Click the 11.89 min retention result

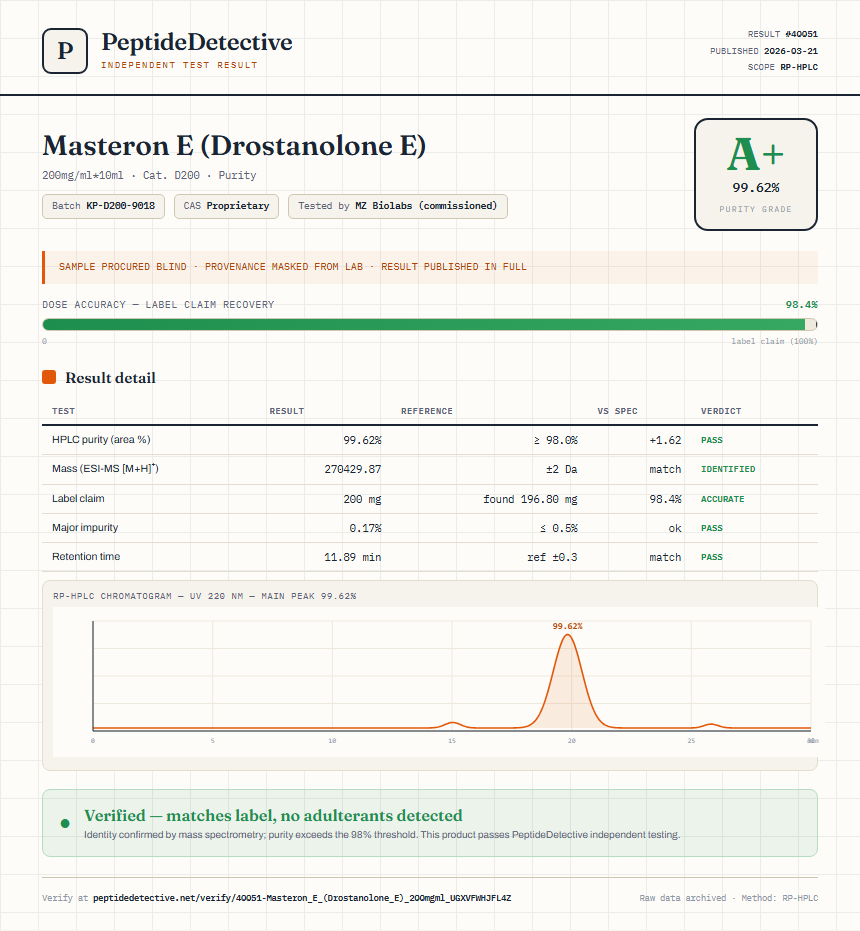click(353, 557)
